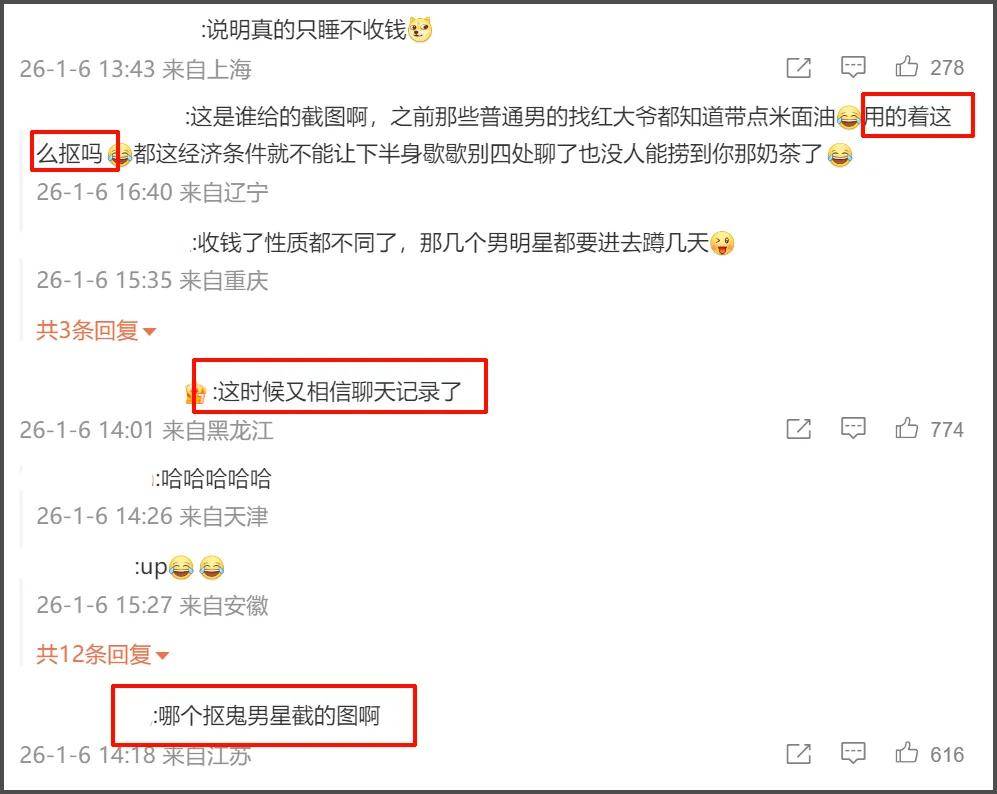Screen dimensions: 997x794
Task: Select comment 这时候又相信聊天记录了
Action: 340,392
